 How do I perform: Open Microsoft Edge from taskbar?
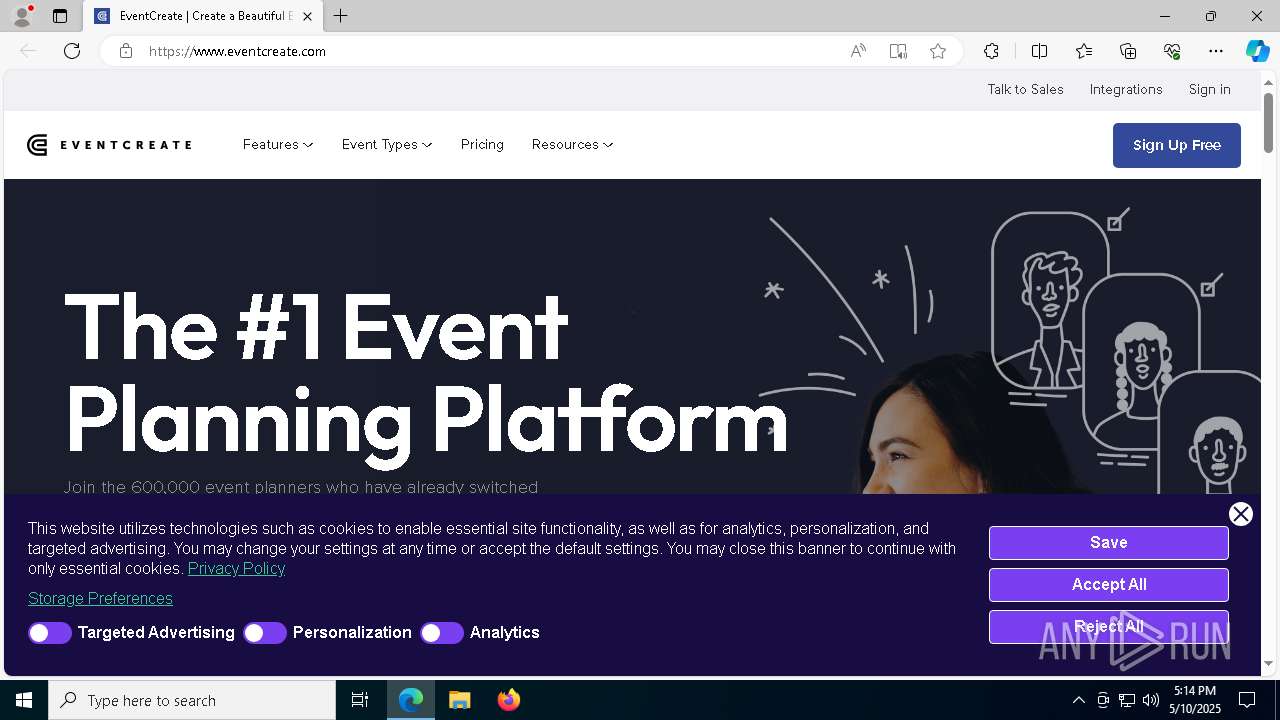tap(411, 700)
